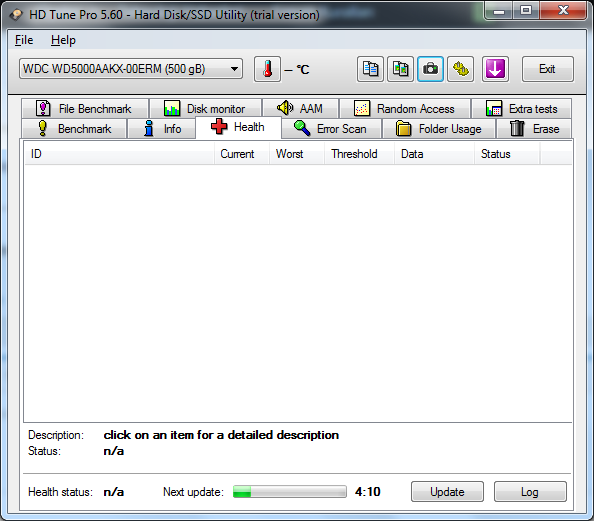The image size is (594, 521).
Task: Click the Next update progress bar
Action: click(289, 492)
